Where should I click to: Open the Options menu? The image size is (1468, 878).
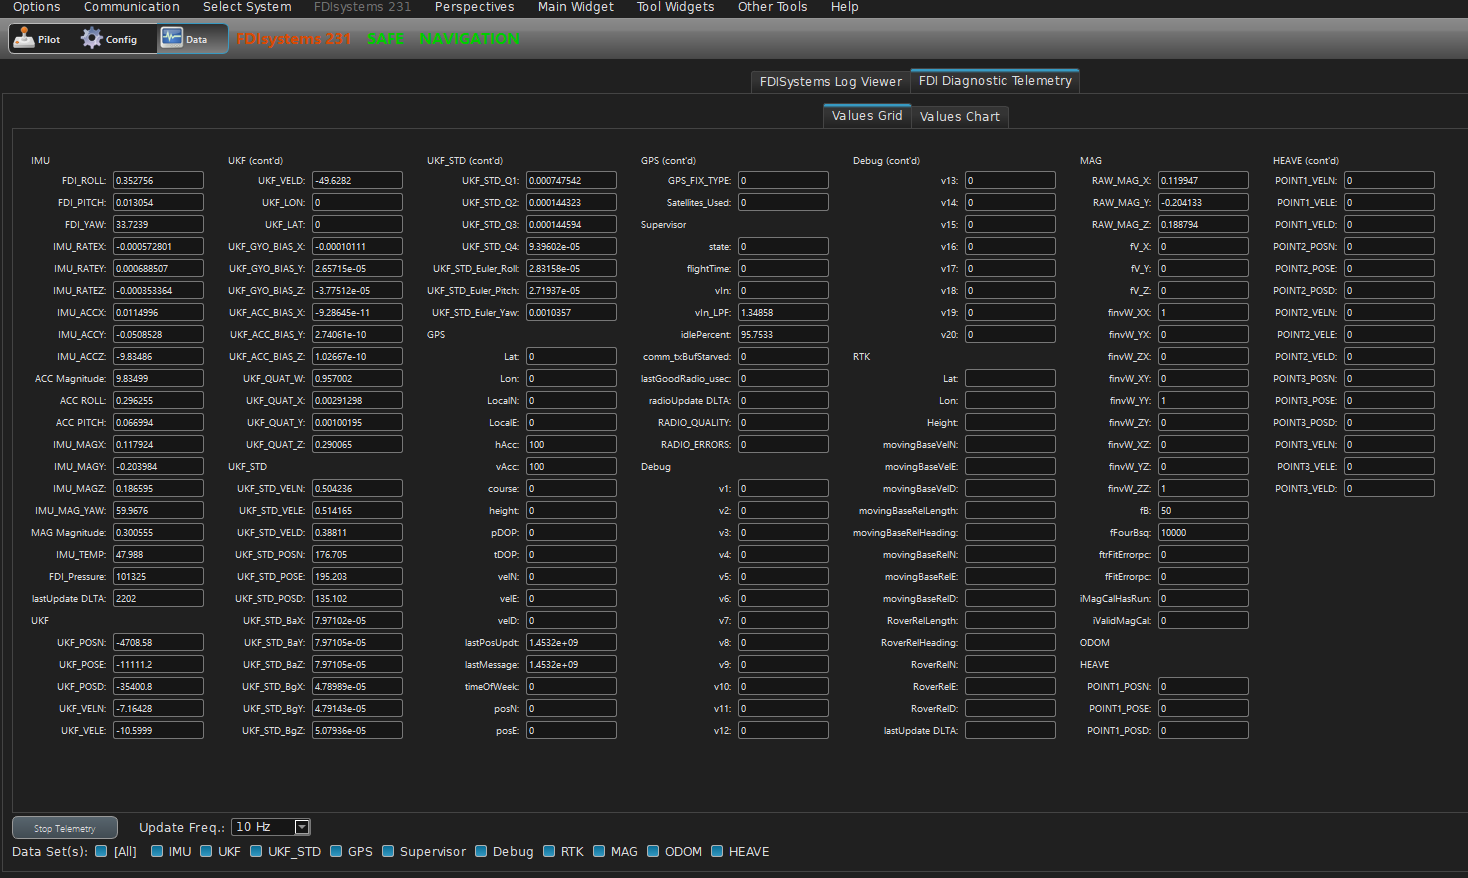pos(37,7)
